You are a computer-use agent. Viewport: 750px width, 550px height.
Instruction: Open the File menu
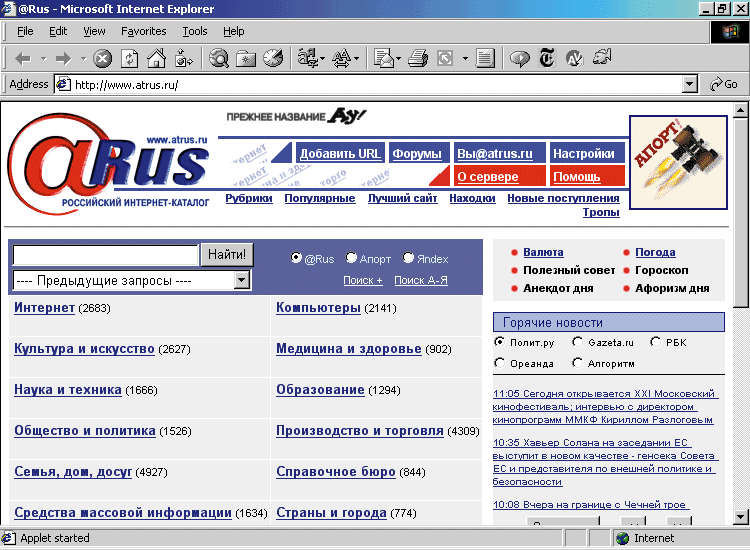coord(25,32)
